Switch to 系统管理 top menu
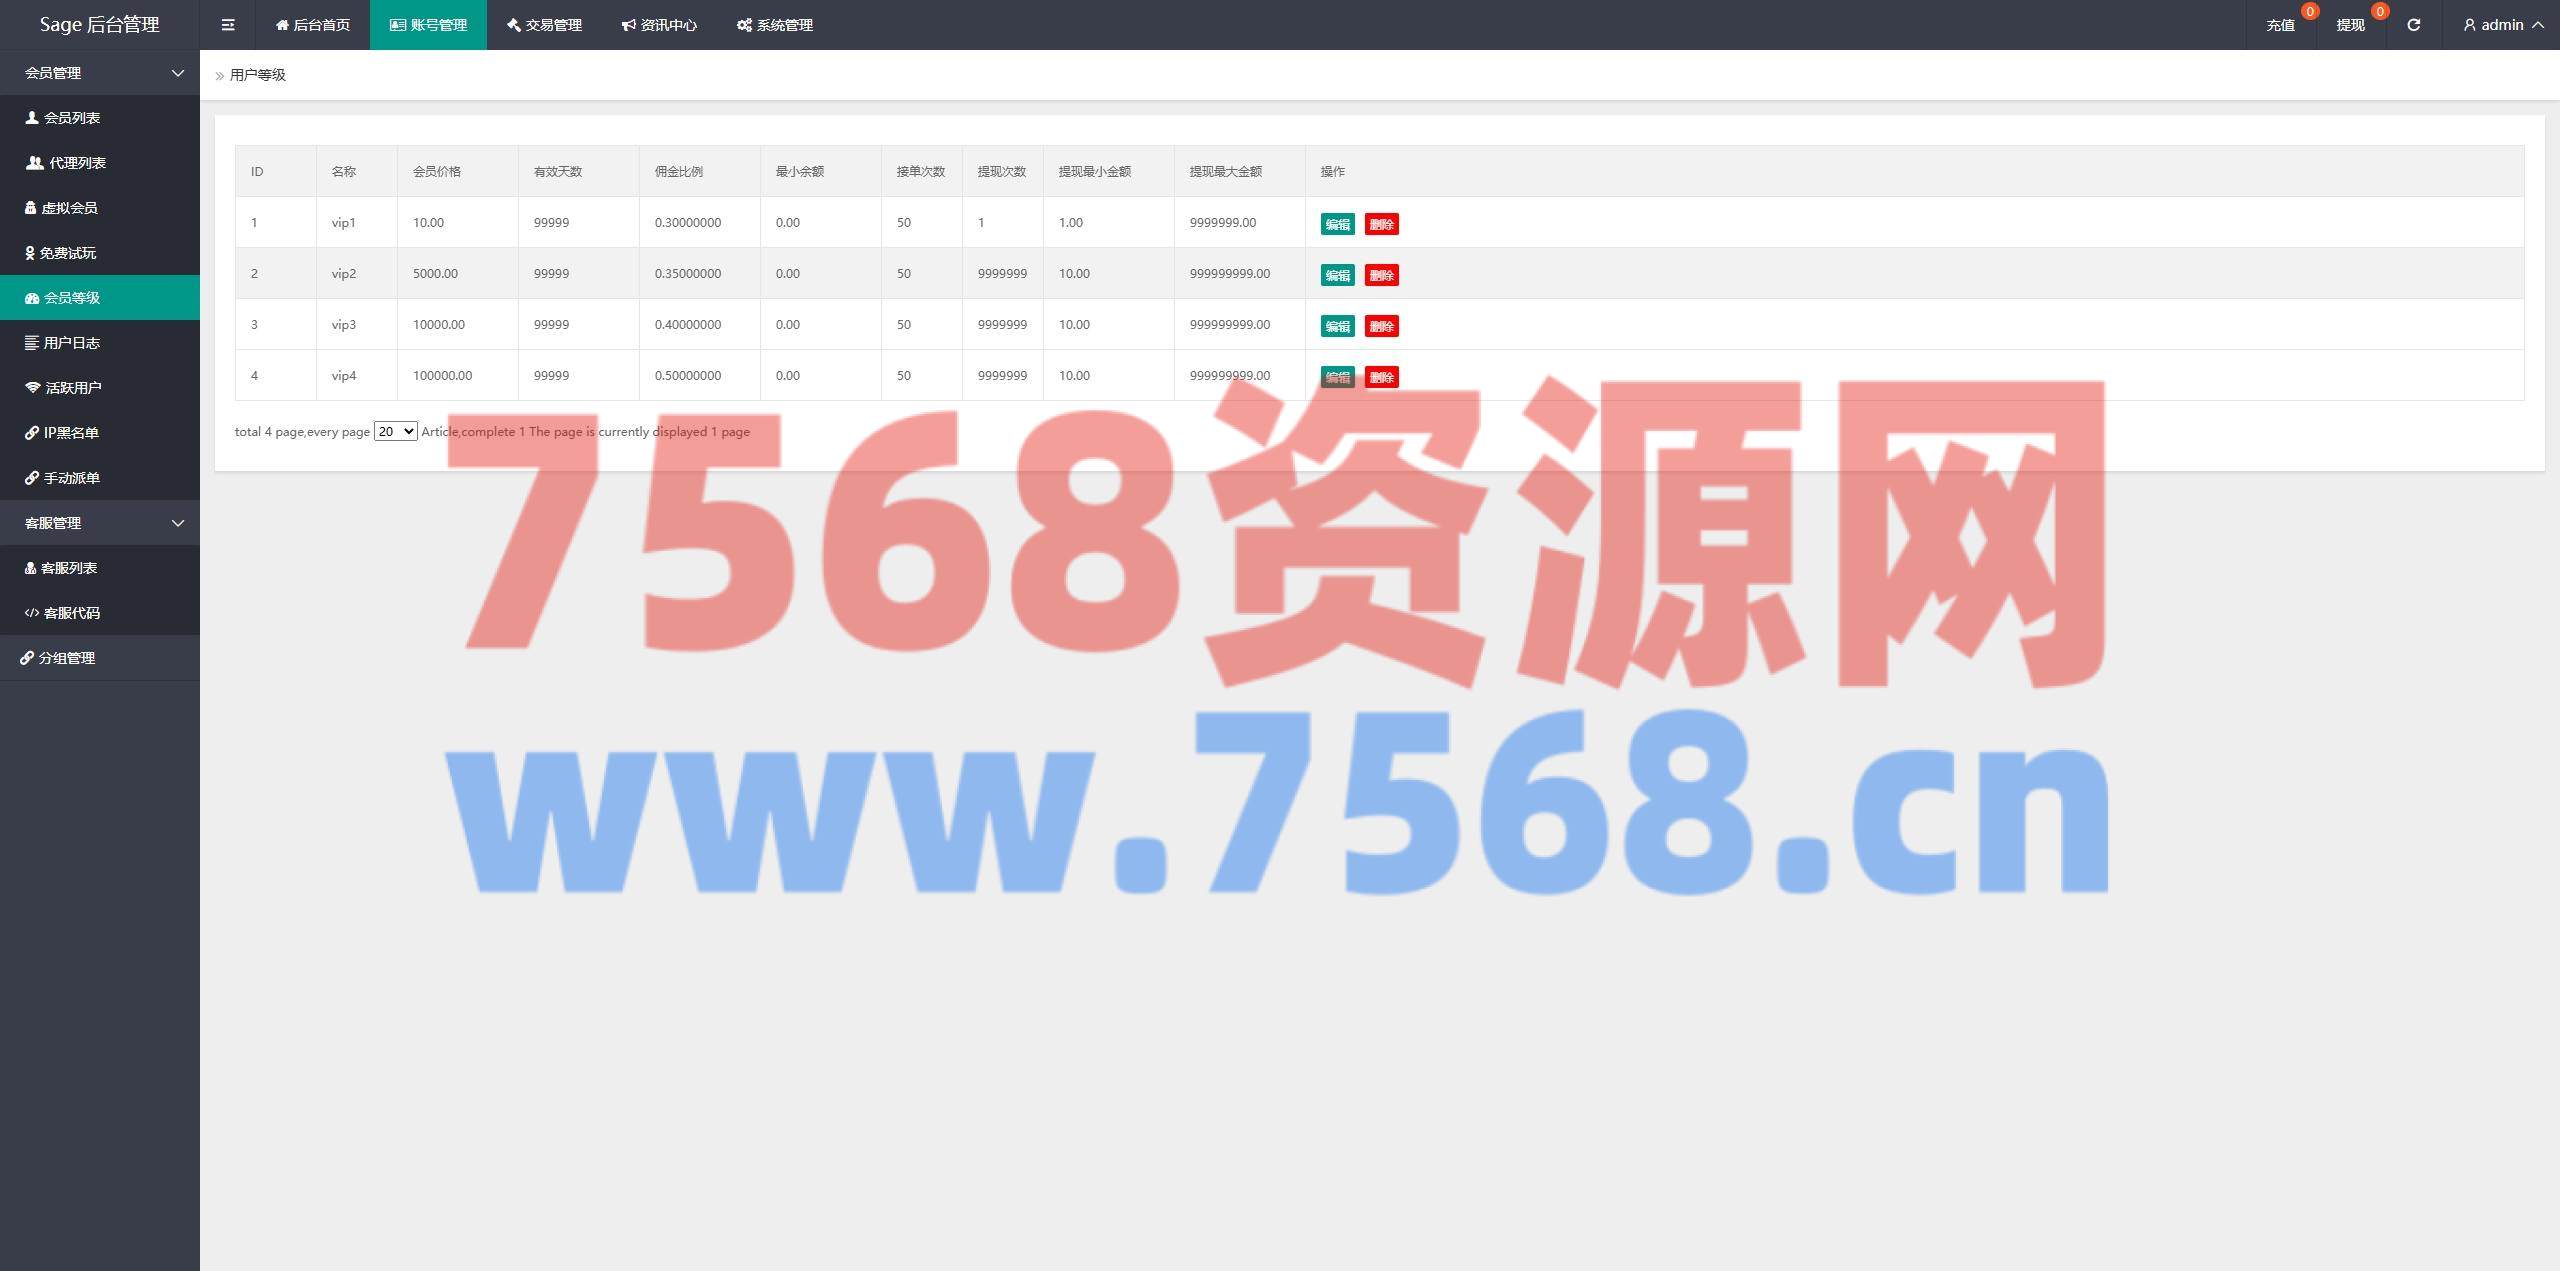 (x=775, y=25)
